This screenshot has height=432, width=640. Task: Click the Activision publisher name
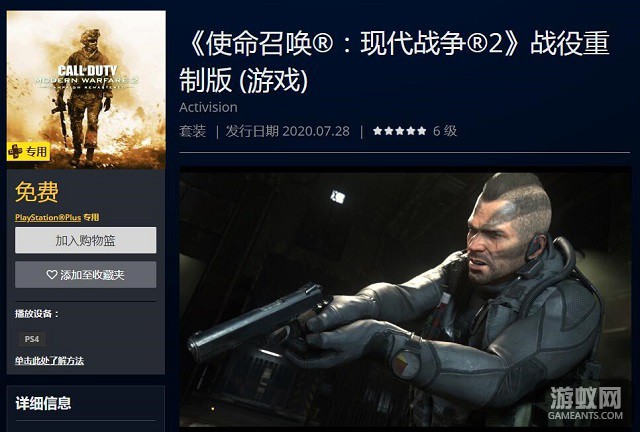208,107
